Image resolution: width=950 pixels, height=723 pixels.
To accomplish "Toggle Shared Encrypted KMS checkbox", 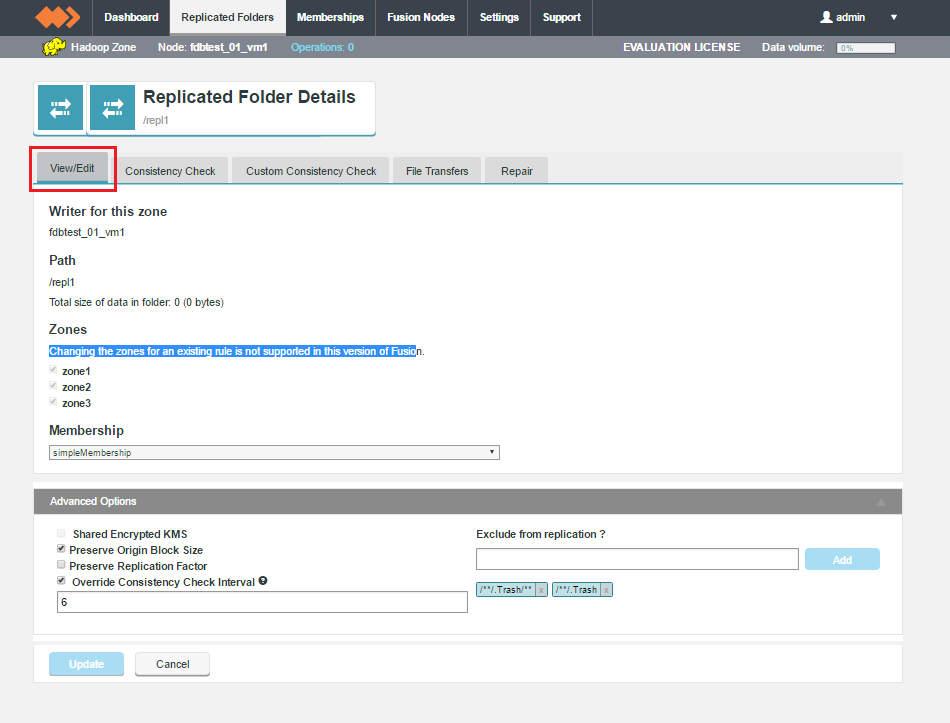I will click(61, 533).
